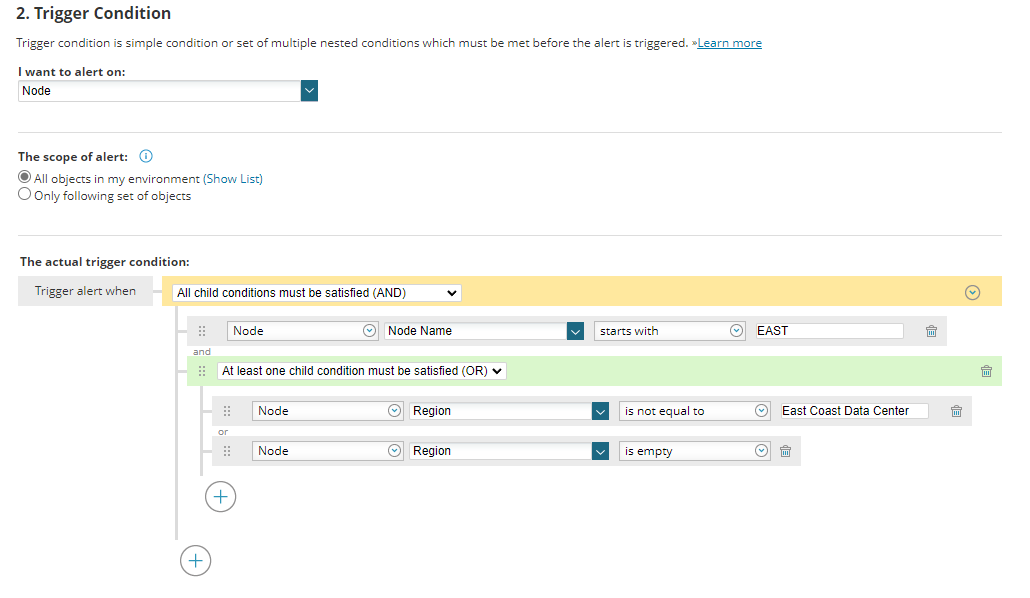Delete the Node Name starts with condition
Screen dimensions: 1030x598
(931, 331)
